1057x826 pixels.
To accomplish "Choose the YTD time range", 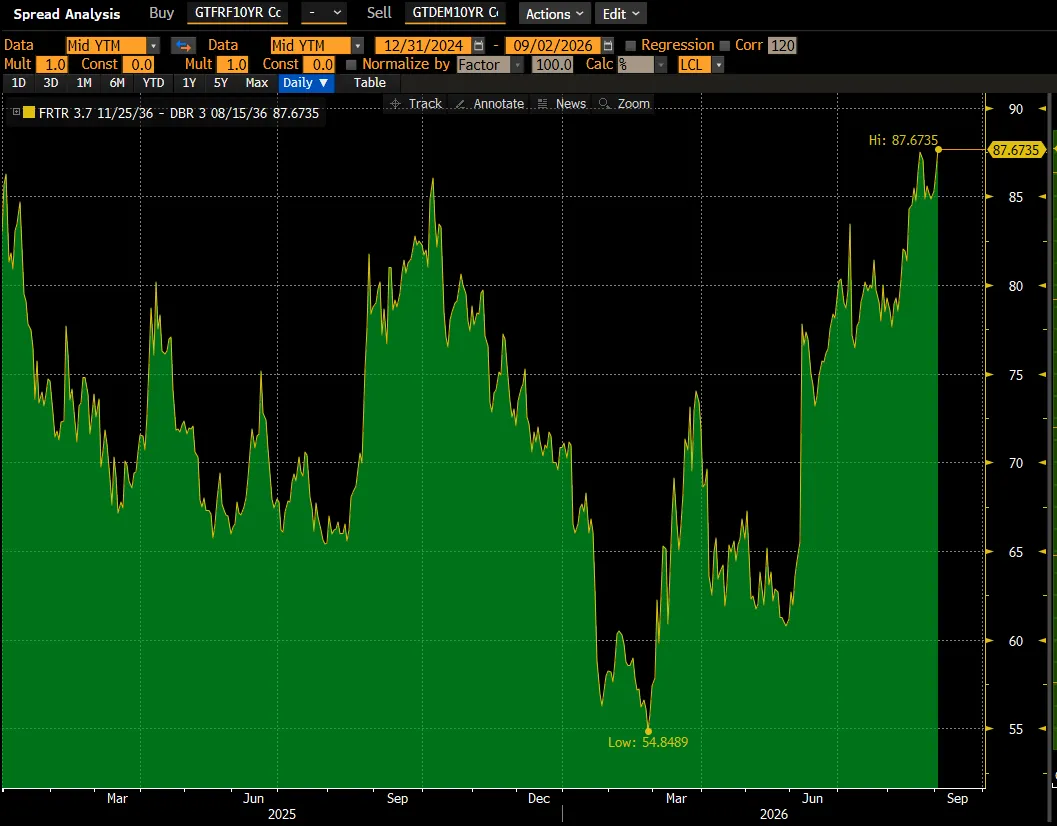I will (153, 83).
